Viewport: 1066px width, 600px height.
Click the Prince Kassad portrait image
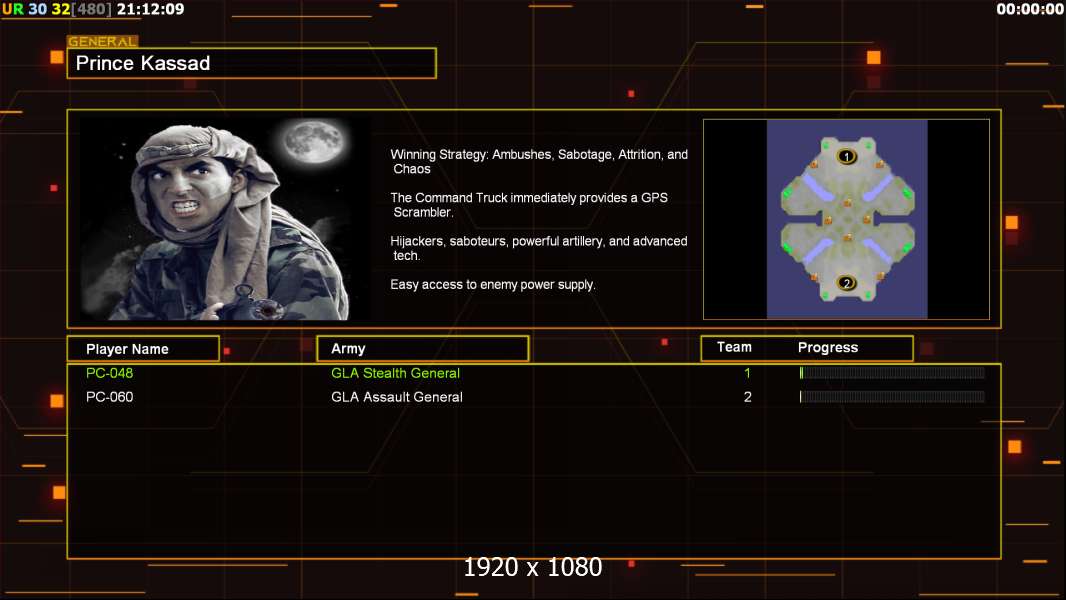226,218
